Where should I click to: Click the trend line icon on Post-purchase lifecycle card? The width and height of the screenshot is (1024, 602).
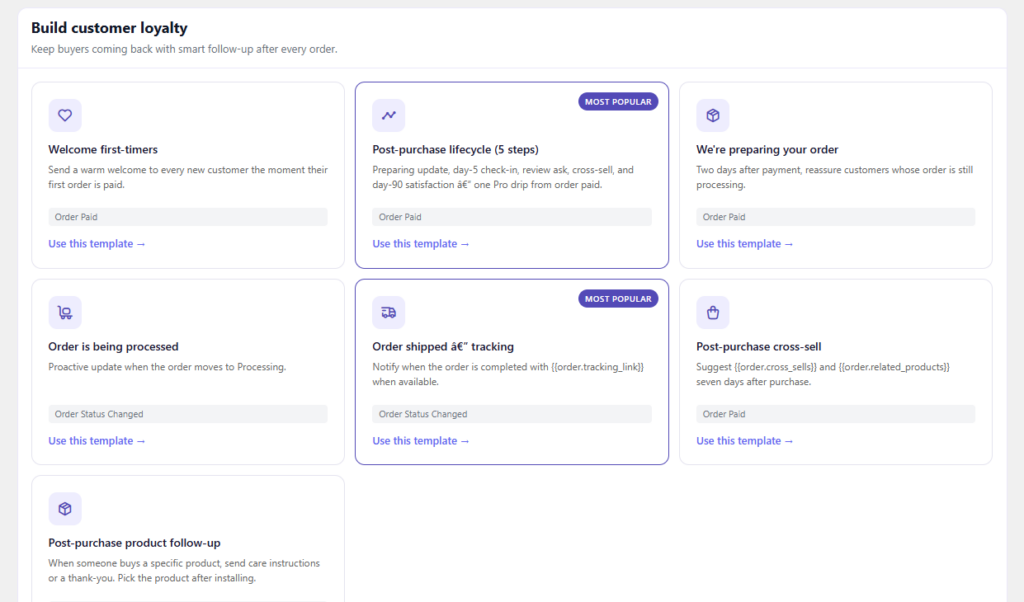point(389,116)
